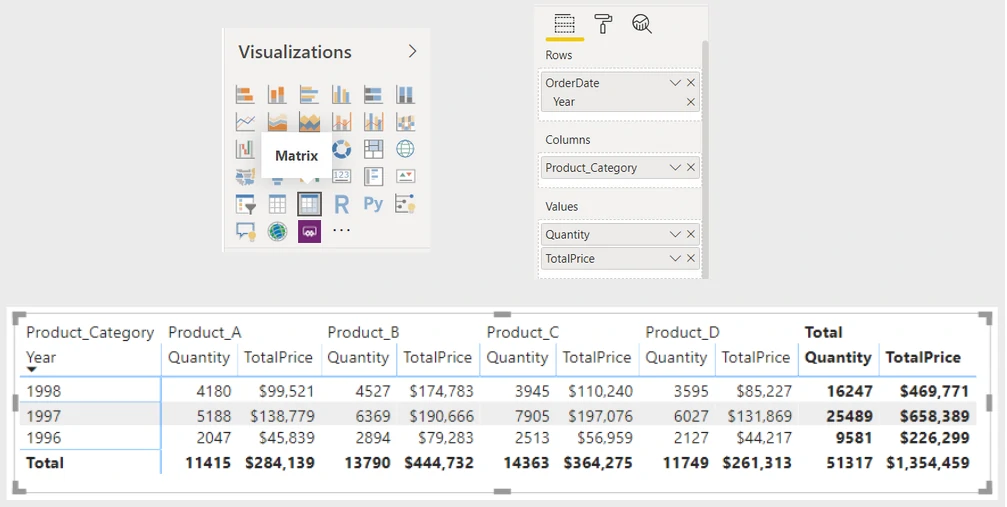Click TotalPrice header under Product_B
The image size is (1007, 507).
coord(437,357)
